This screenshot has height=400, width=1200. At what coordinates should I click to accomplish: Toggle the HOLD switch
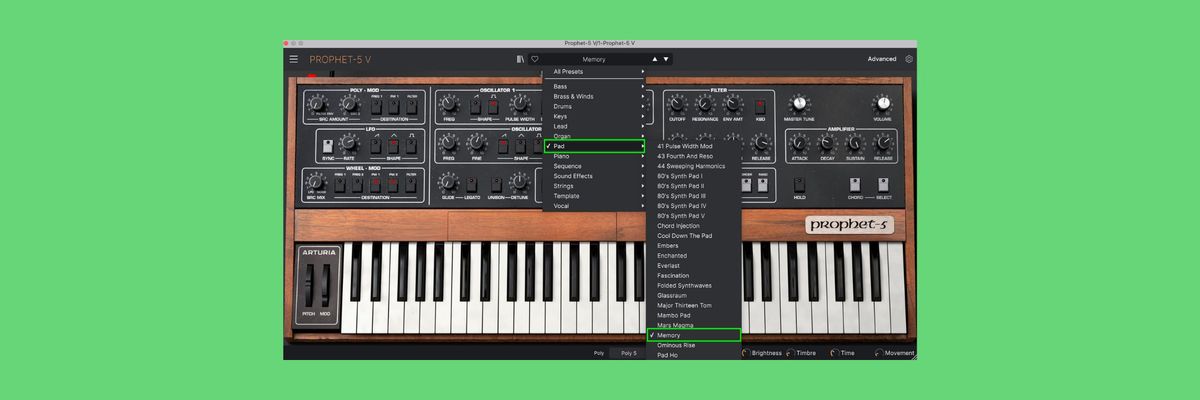[x=799, y=184]
